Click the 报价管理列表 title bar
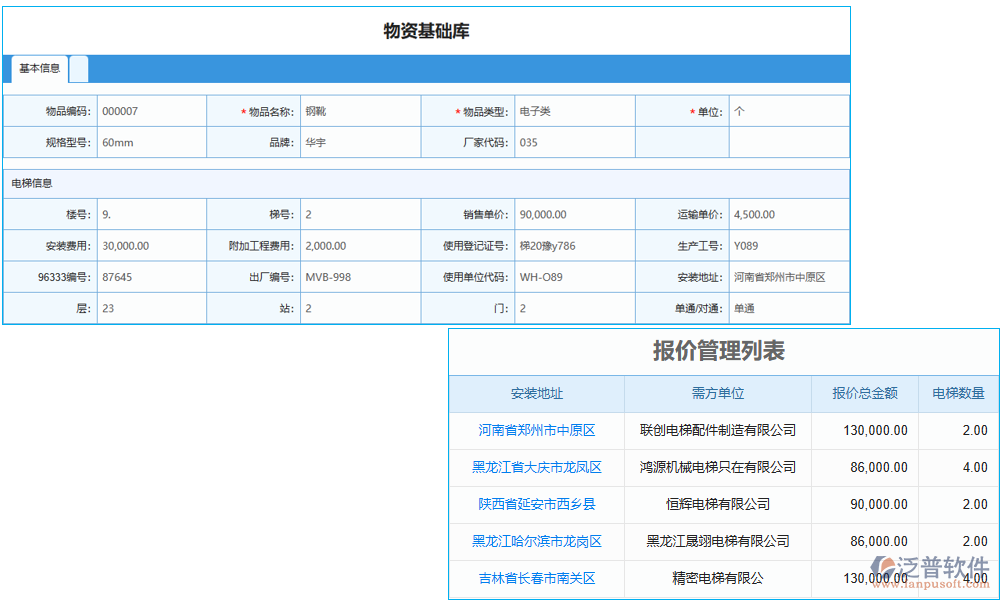This screenshot has width=1000, height=600. 724,352
